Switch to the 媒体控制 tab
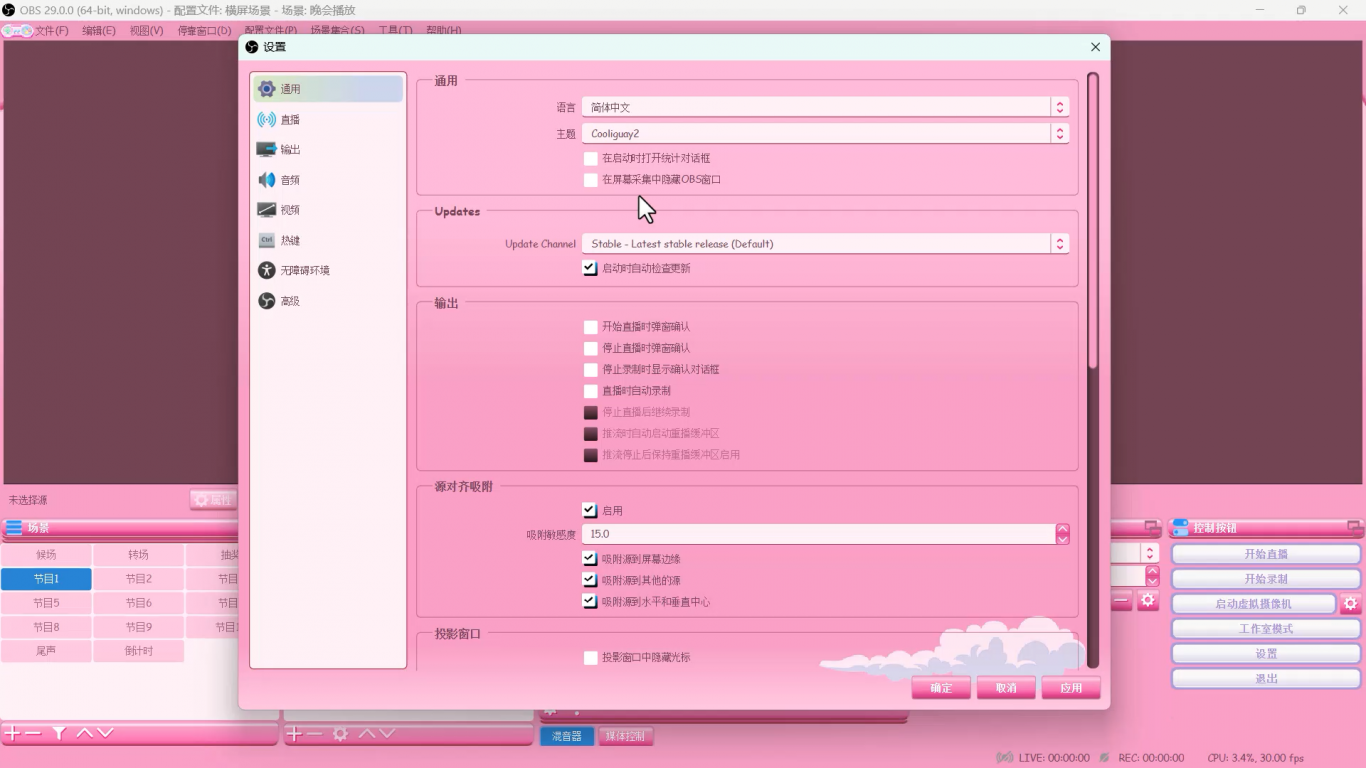1366x768 pixels. coord(626,736)
